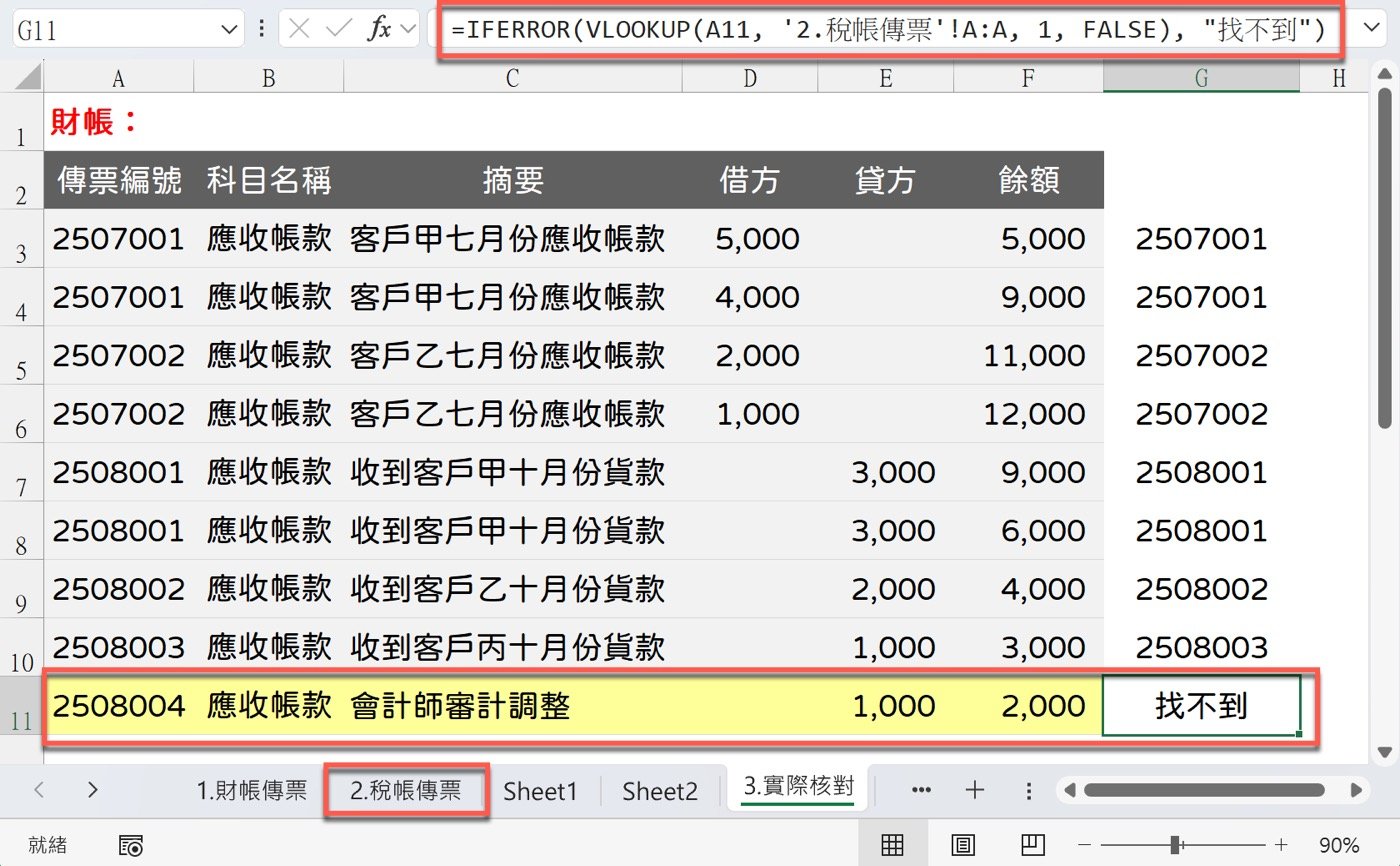Image resolution: width=1400 pixels, height=866 pixels.
Task: Zoom out with the minus button
Action: (1082, 845)
